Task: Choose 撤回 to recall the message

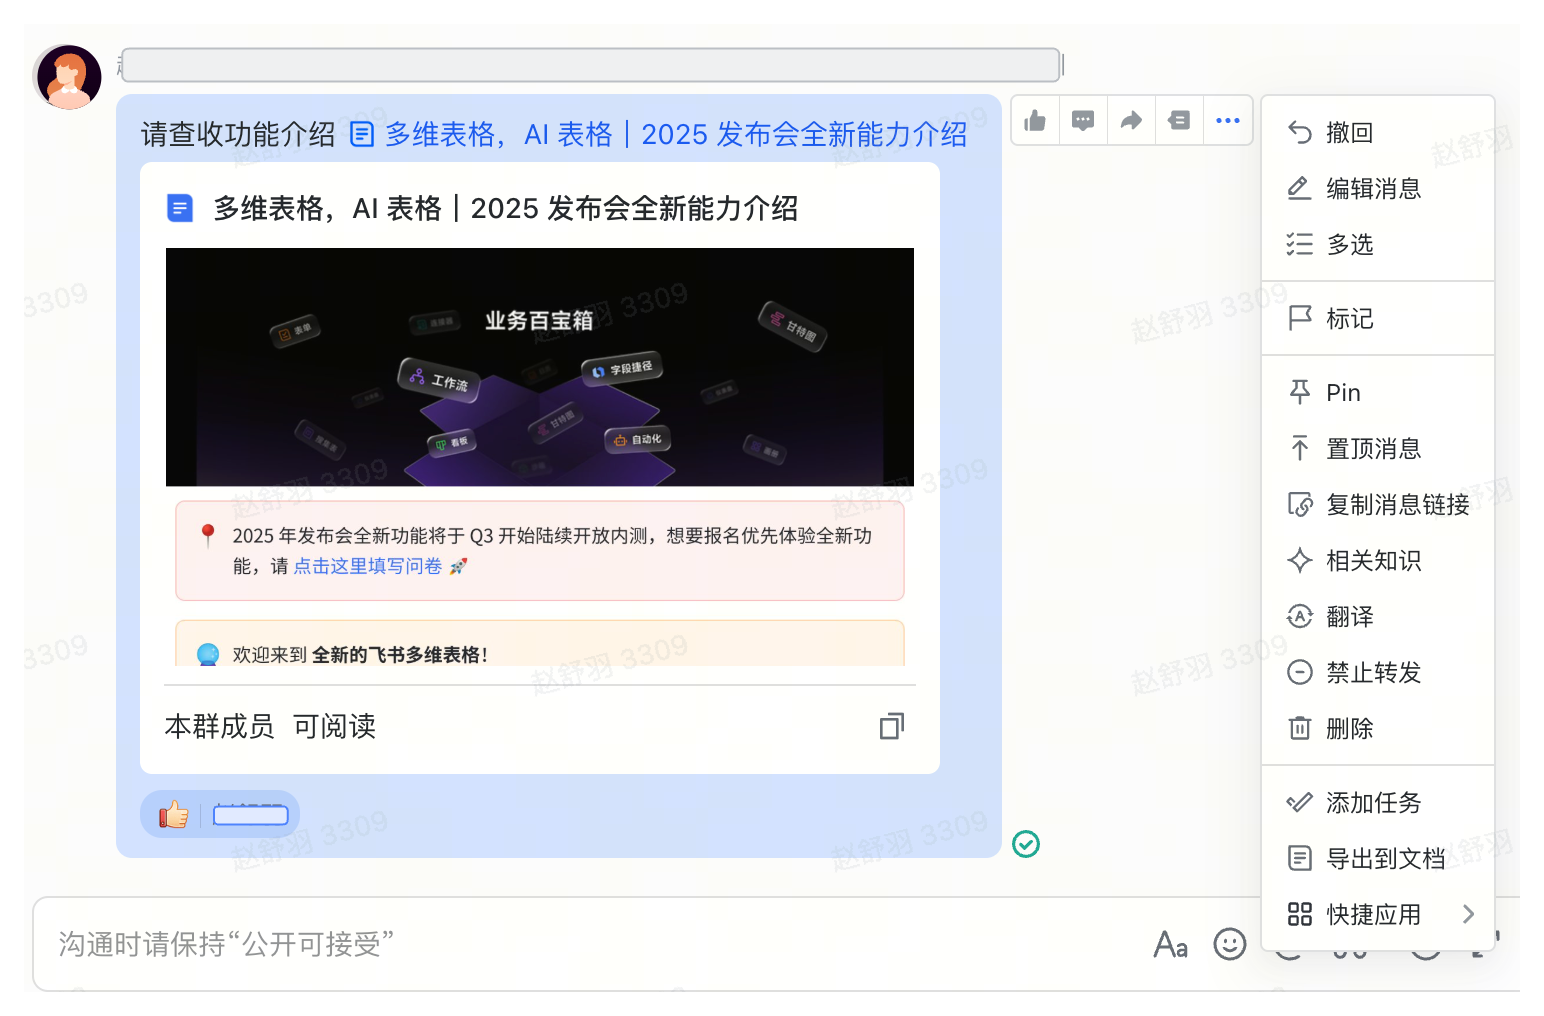Action: click(x=1349, y=133)
